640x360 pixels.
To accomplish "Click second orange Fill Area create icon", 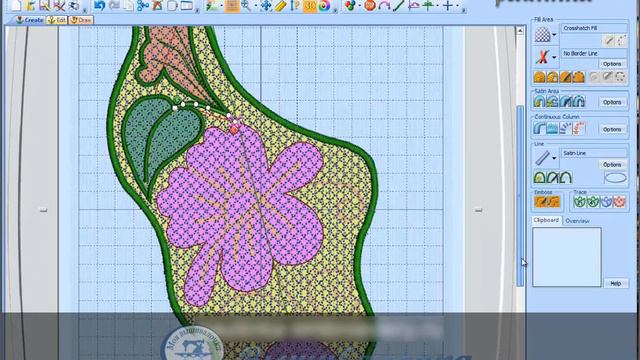I will (x=552, y=77).
